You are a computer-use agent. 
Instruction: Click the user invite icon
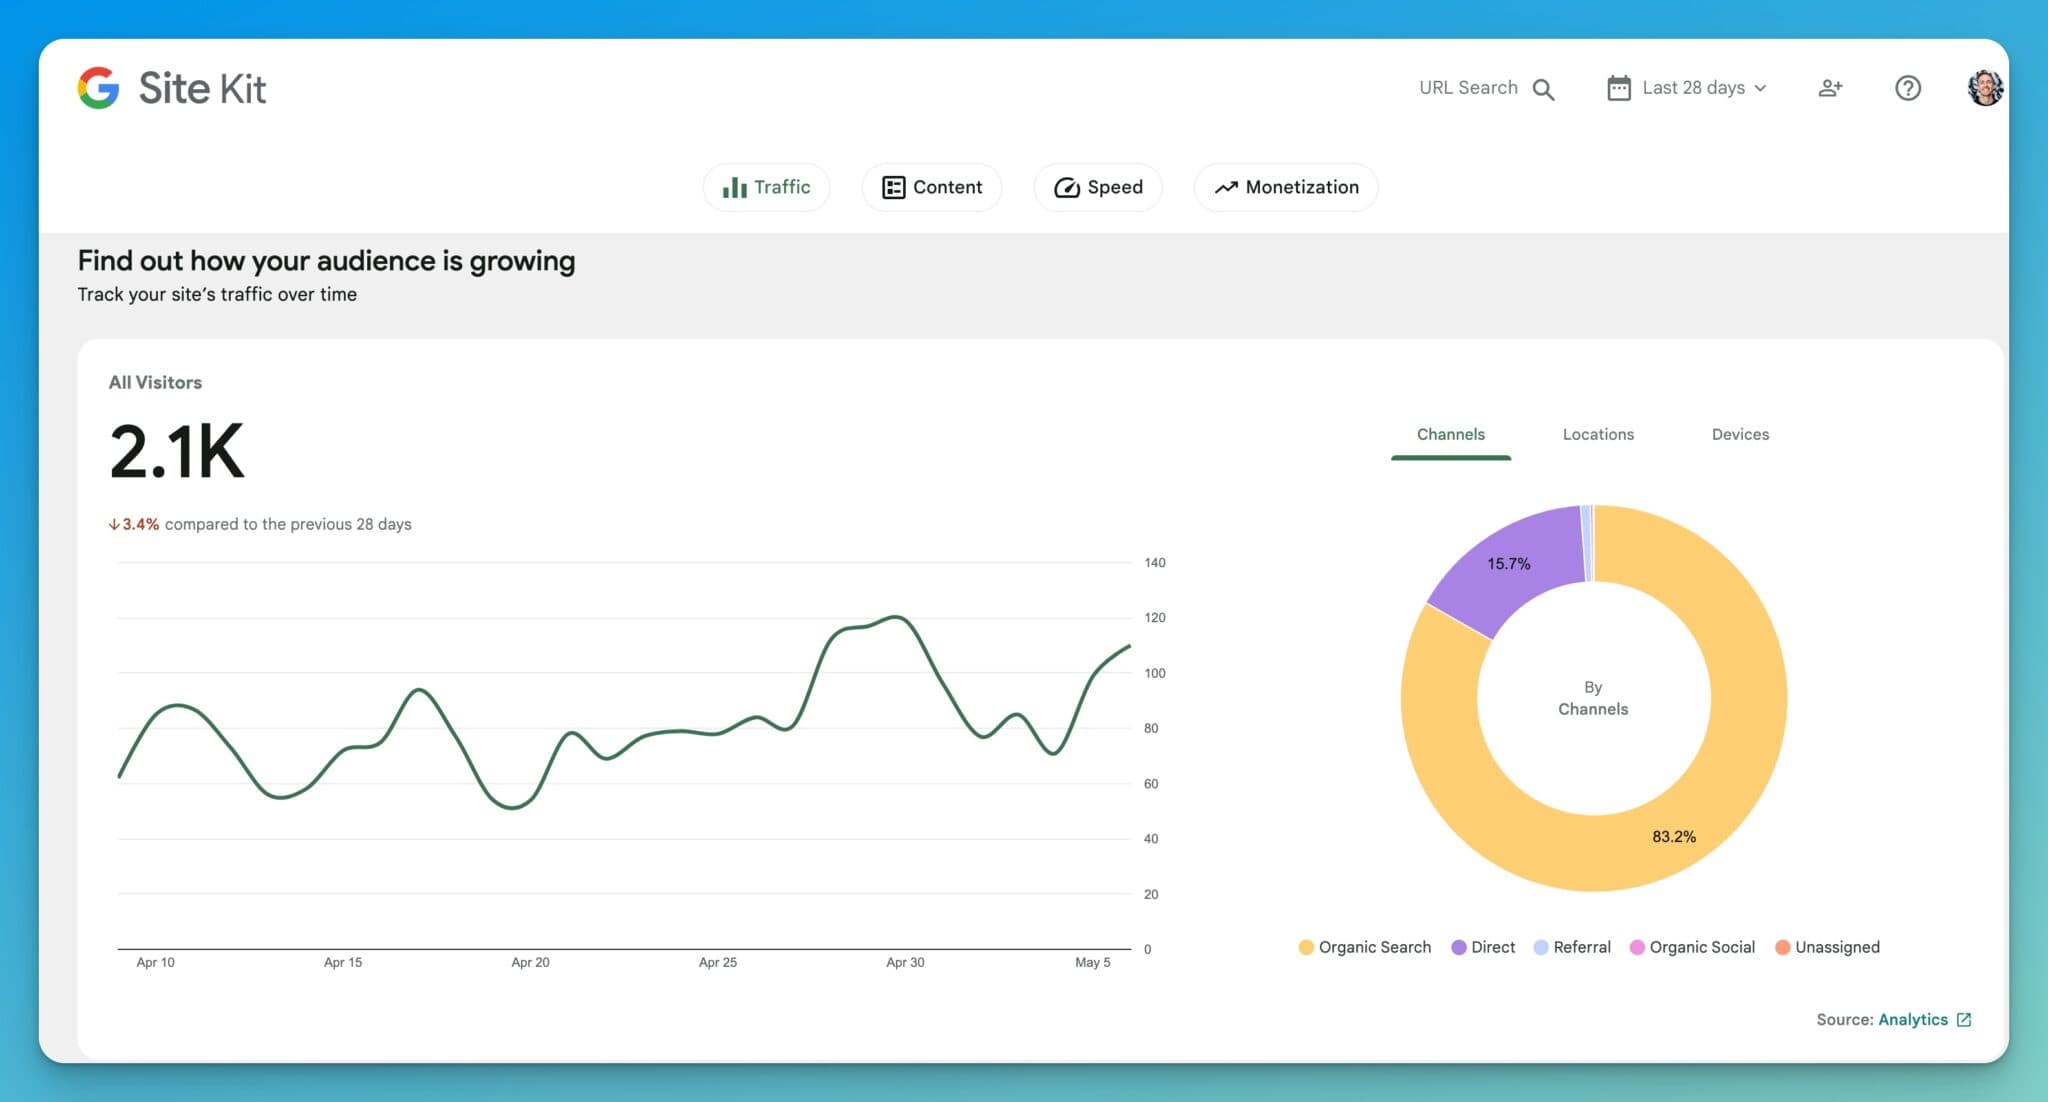point(1831,87)
